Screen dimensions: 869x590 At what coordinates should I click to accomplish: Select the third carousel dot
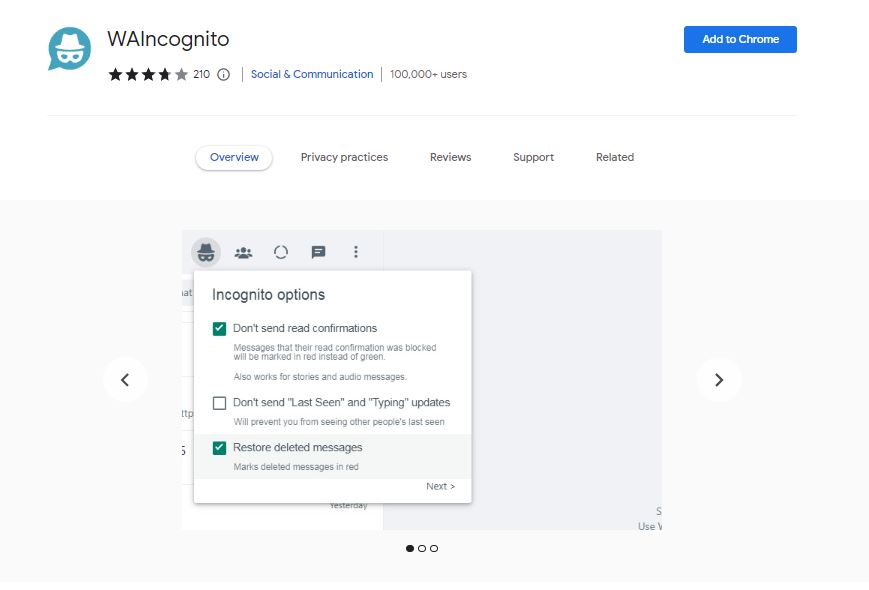pos(434,548)
